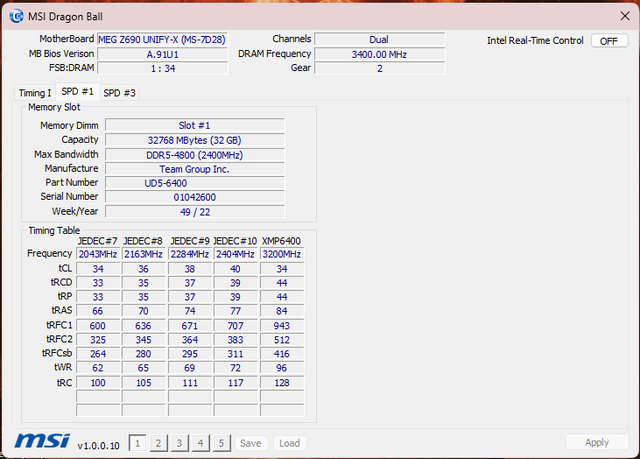The width and height of the screenshot is (640, 459).
Task: Click the tWR value 62
Action: coord(98,368)
